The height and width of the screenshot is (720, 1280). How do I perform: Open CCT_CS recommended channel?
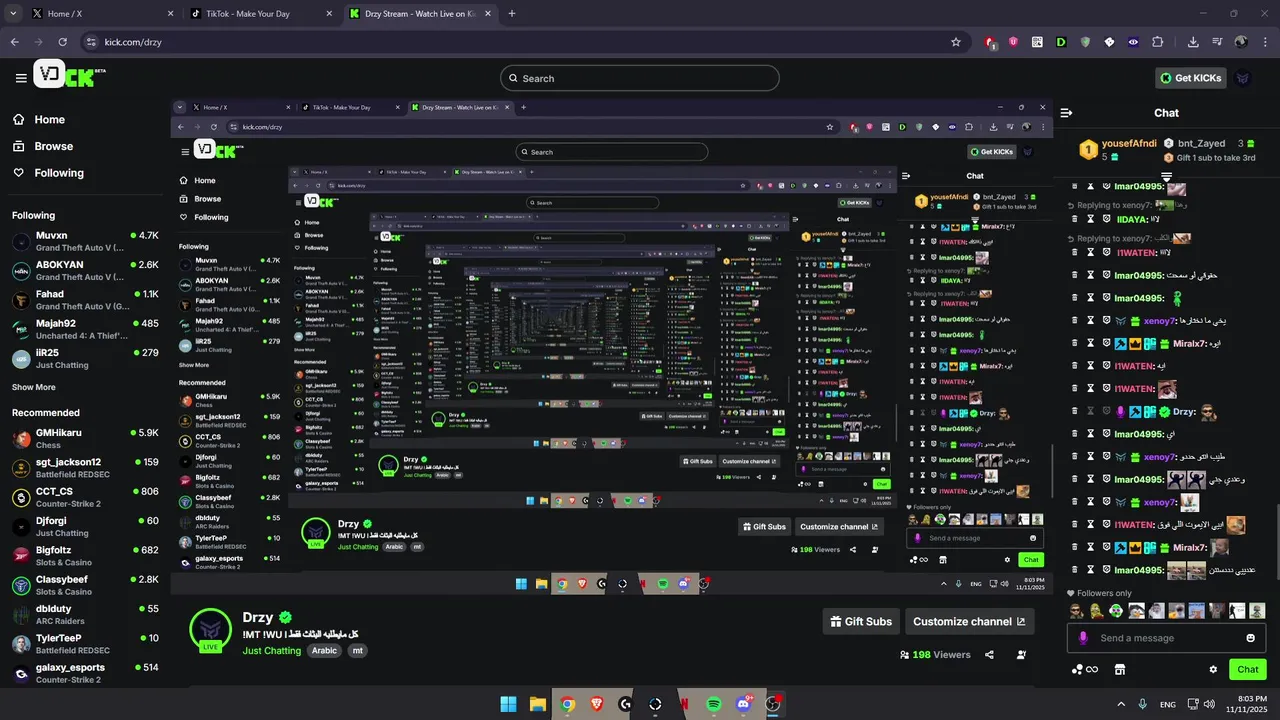coord(85,497)
